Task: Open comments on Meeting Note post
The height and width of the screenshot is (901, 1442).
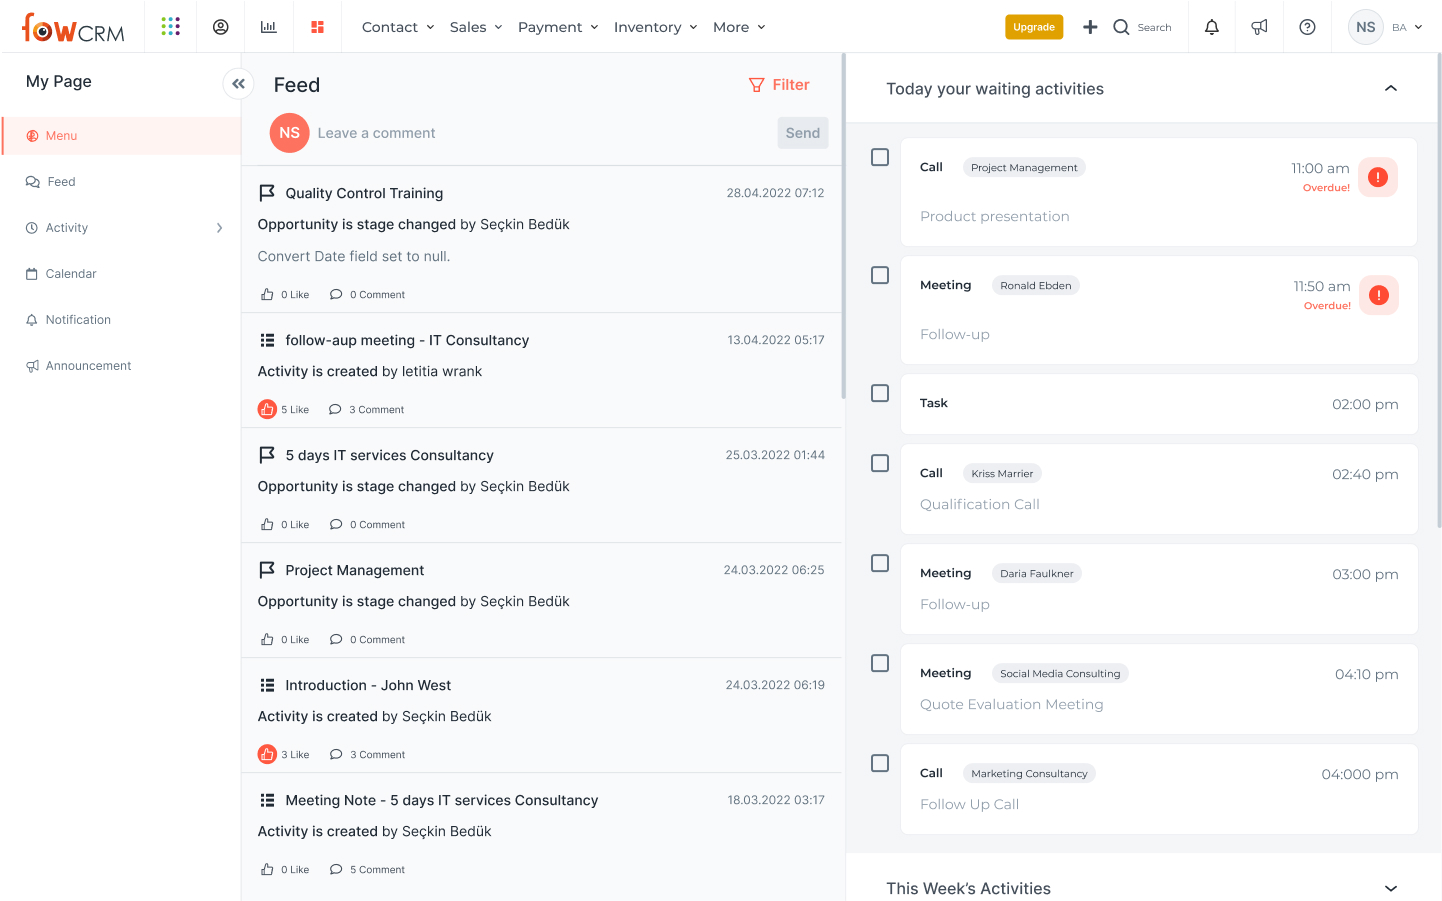Action: [367, 870]
